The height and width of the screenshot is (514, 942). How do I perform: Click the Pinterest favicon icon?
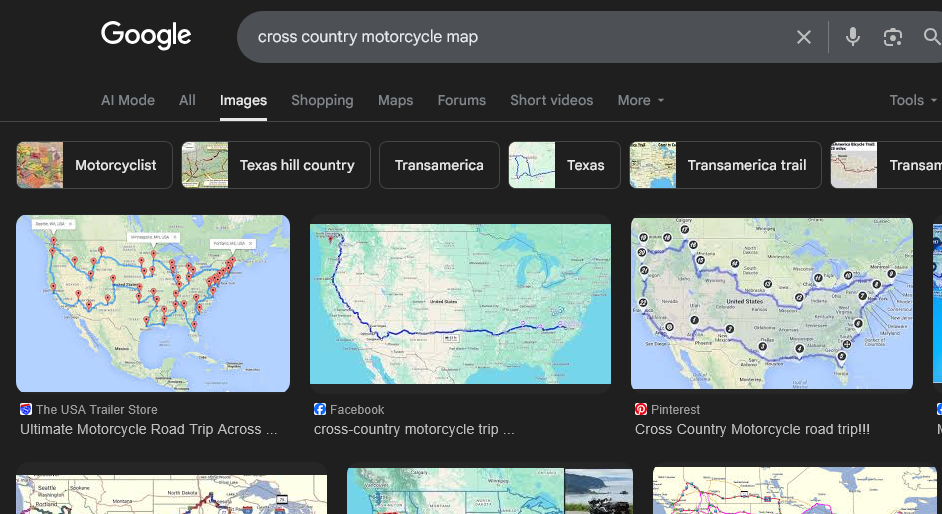pyautogui.click(x=640, y=410)
